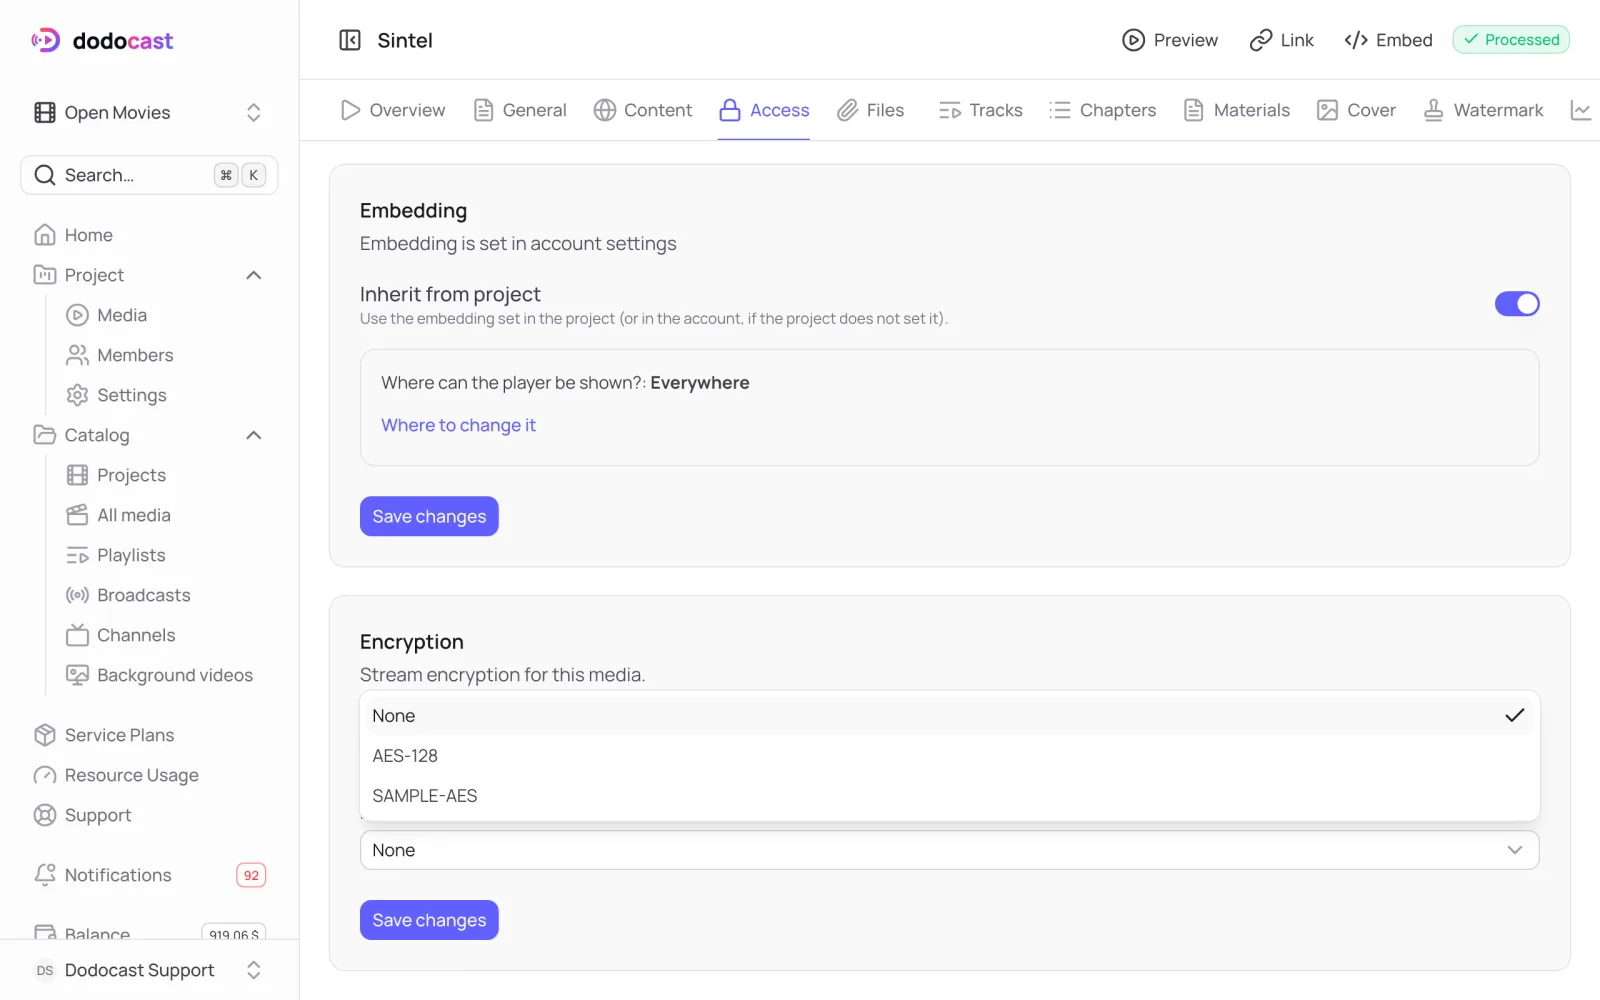The image size is (1600, 1000).
Task: Switch to the Files tab
Action: (x=871, y=110)
